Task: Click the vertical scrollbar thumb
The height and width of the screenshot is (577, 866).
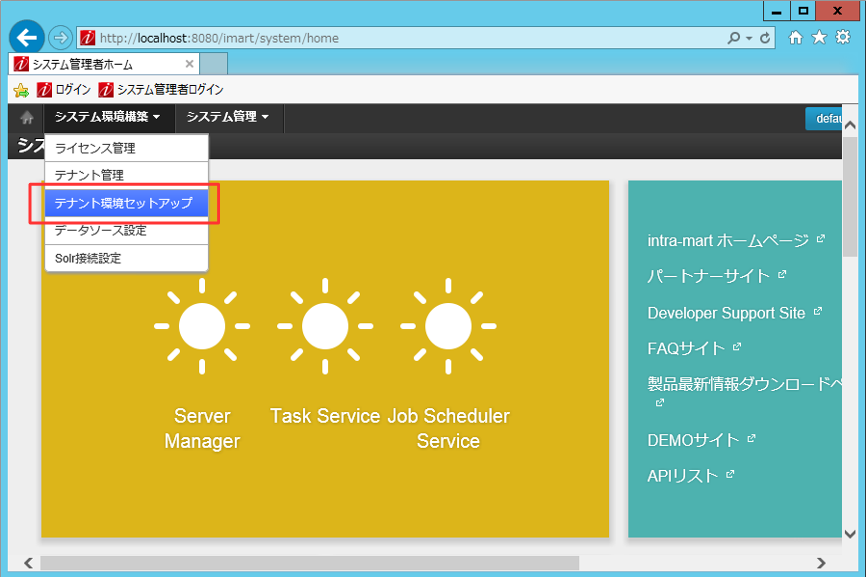Action: (851, 197)
